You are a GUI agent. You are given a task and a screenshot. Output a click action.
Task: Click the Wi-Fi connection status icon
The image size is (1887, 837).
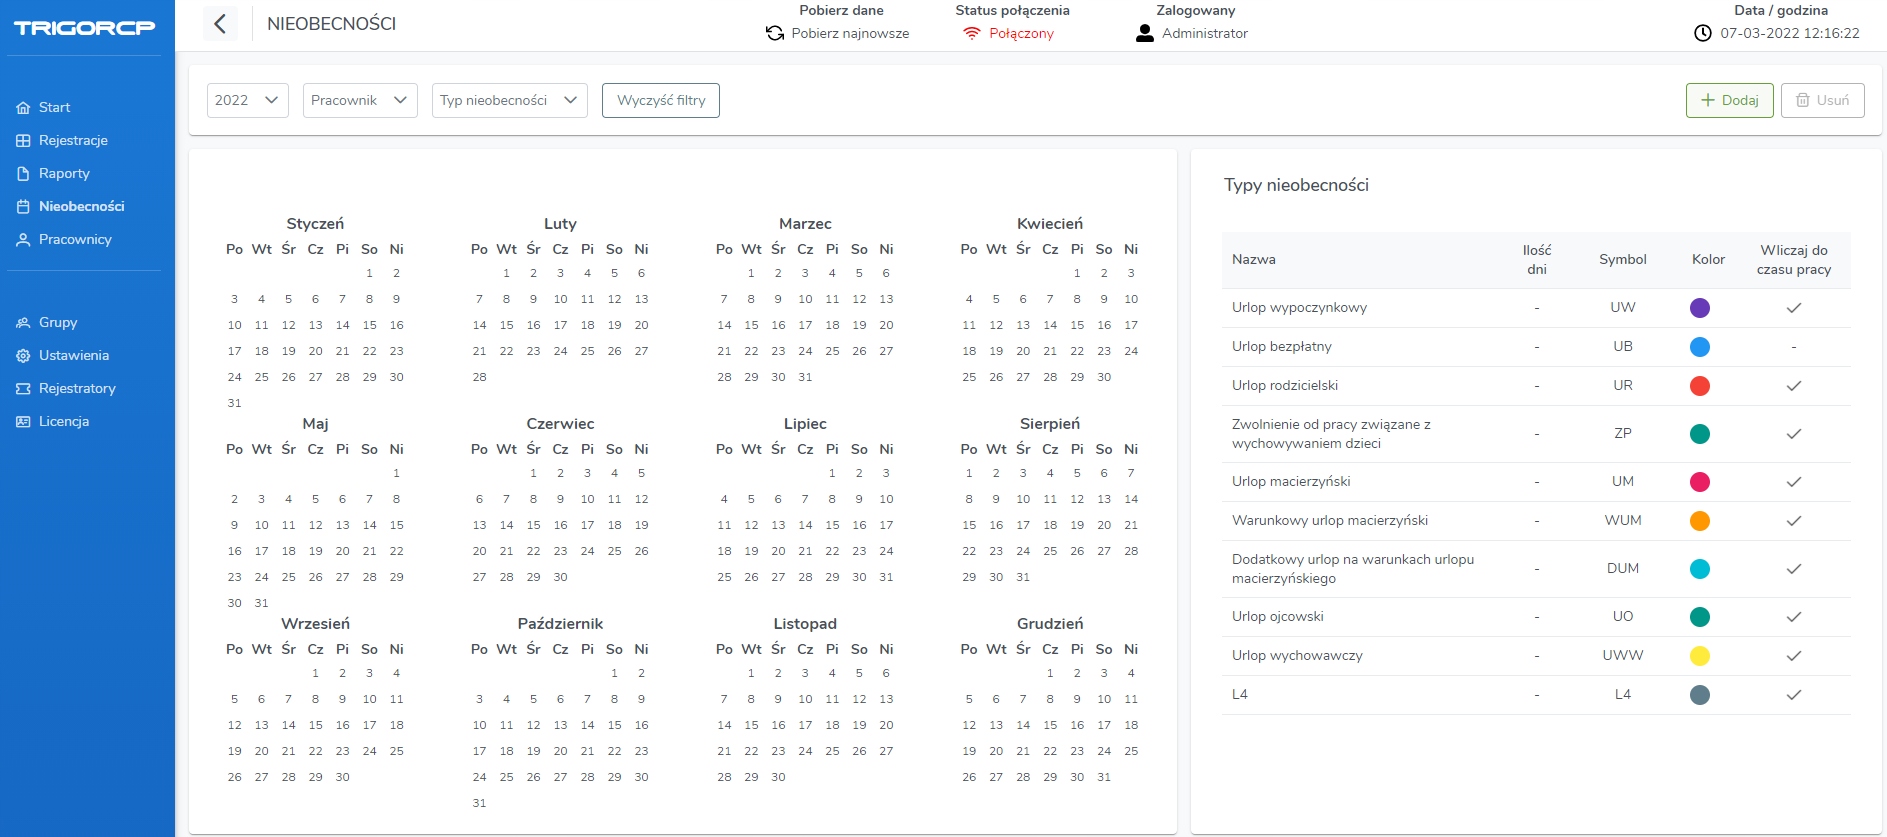[971, 33]
